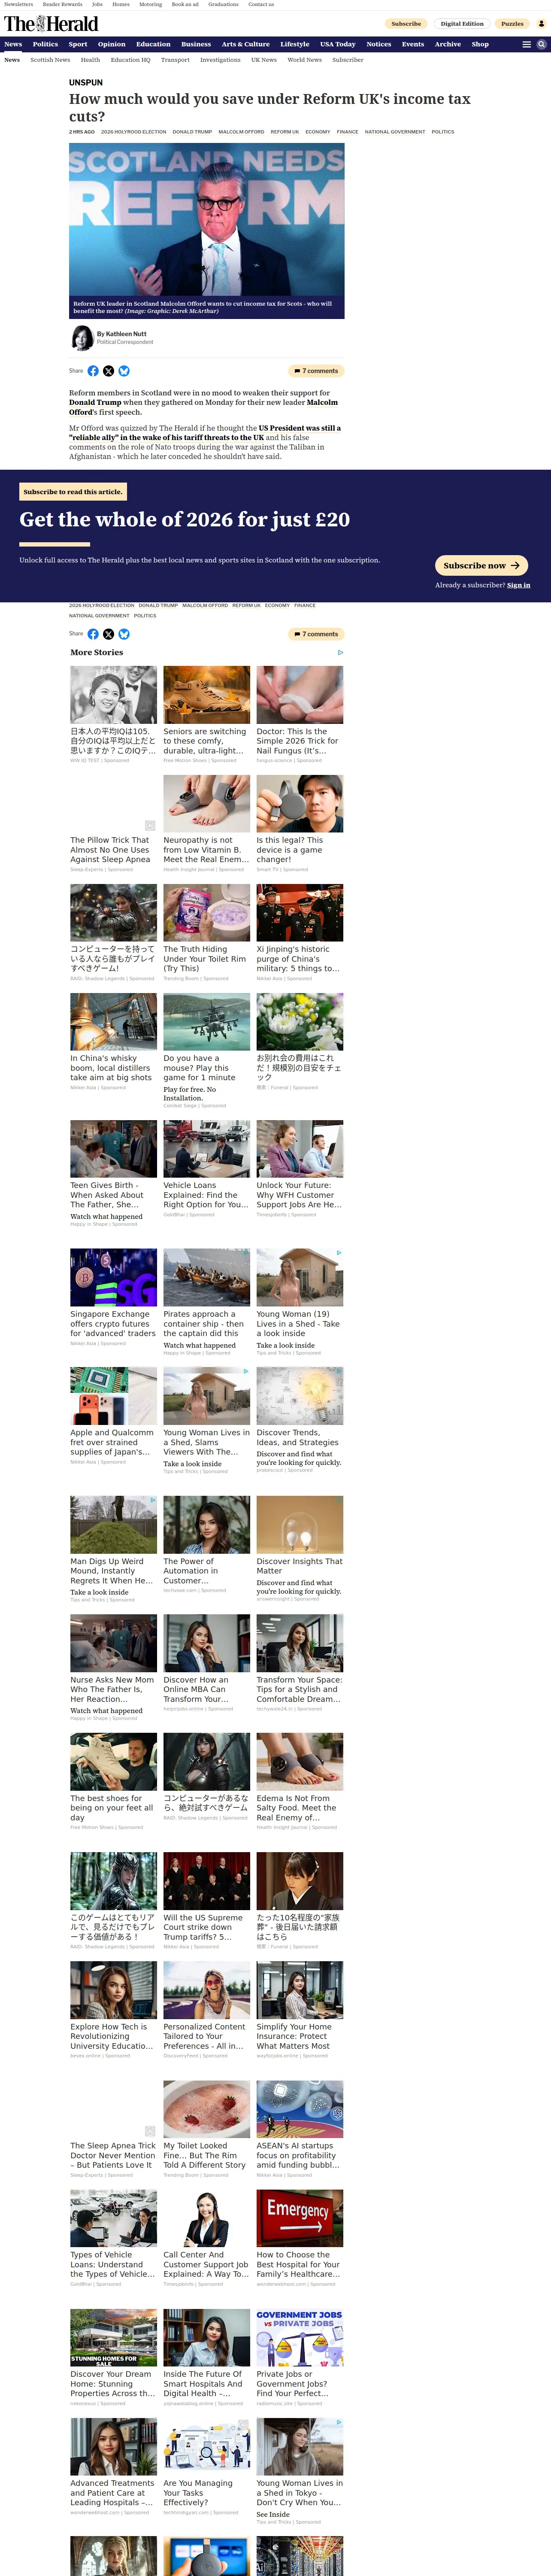Share on Facebook below author byline
The image size is (551, 2576).
pyautogui.click(x=93, y=371)
